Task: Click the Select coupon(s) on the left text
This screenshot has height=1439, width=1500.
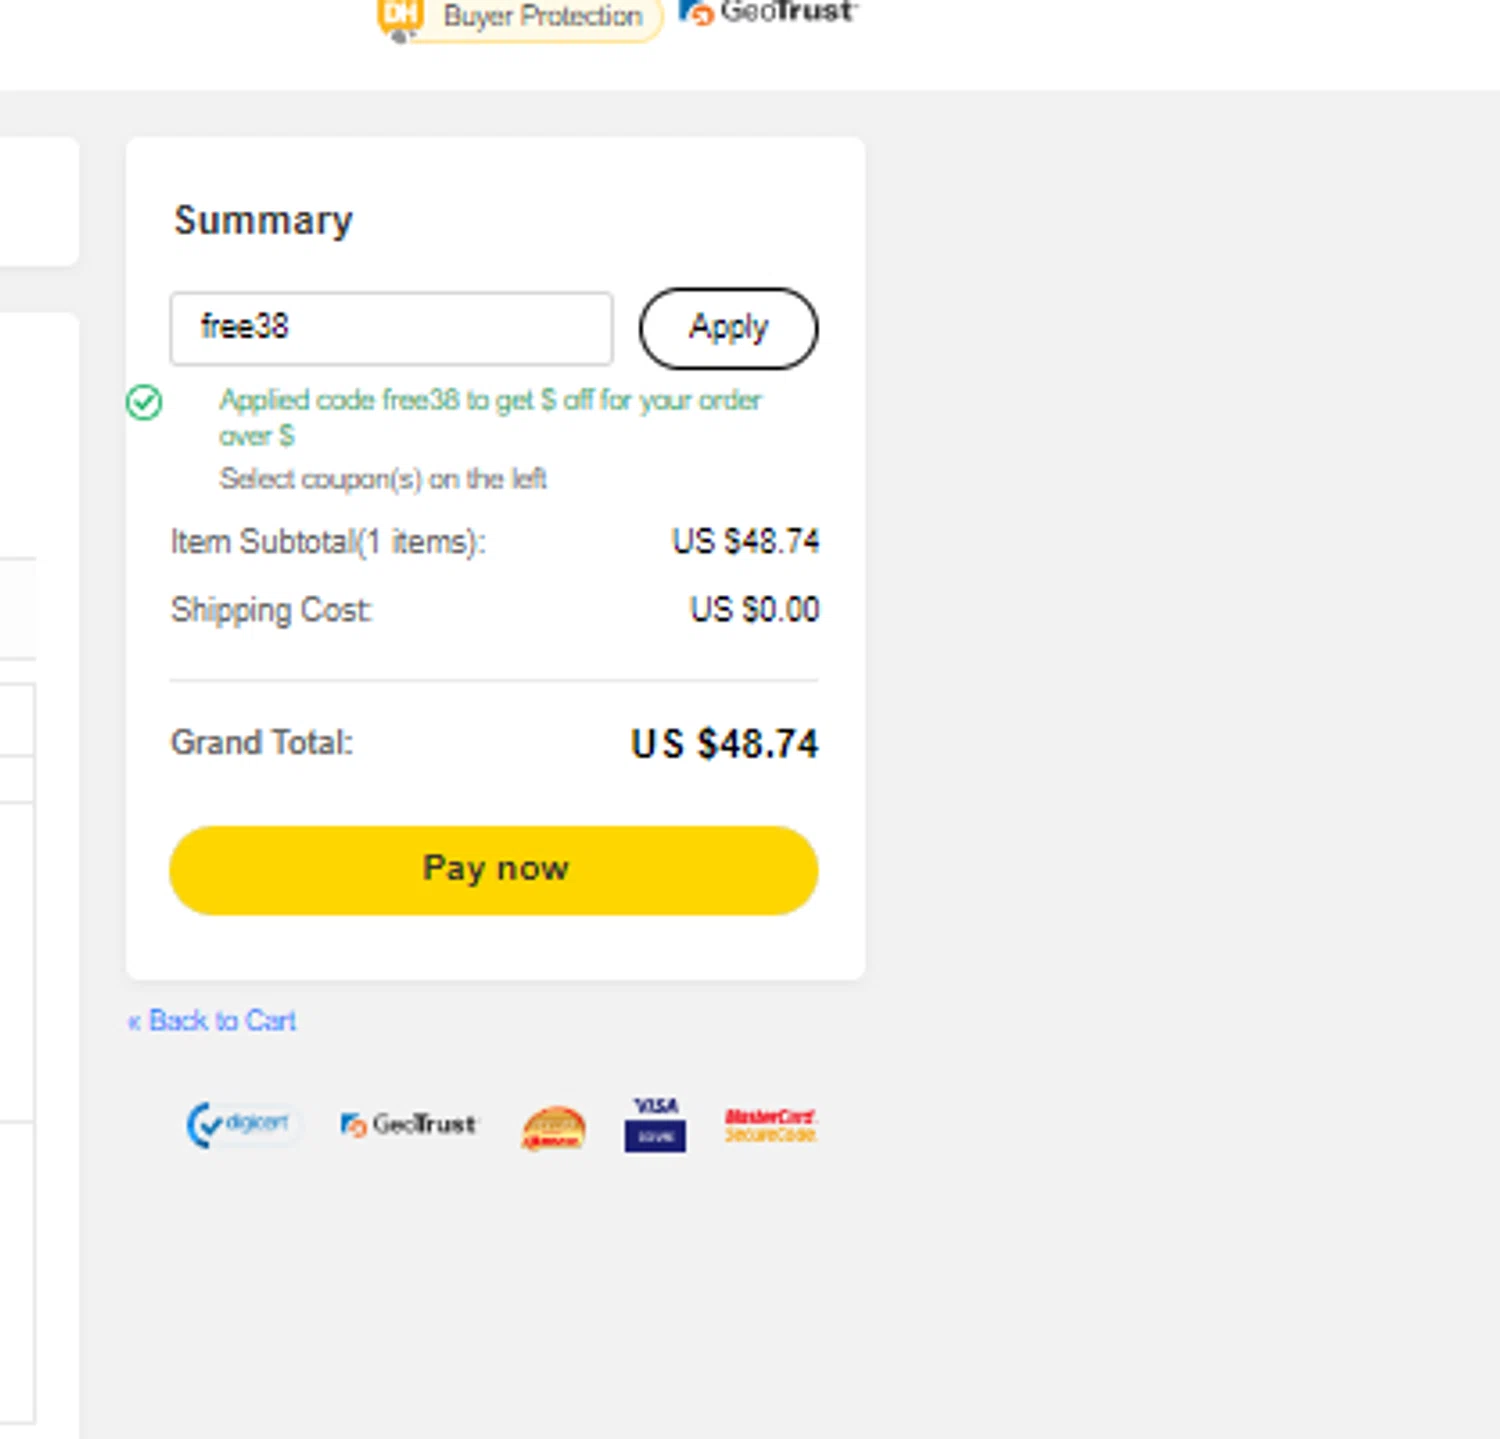Action: tap(383, 479)
